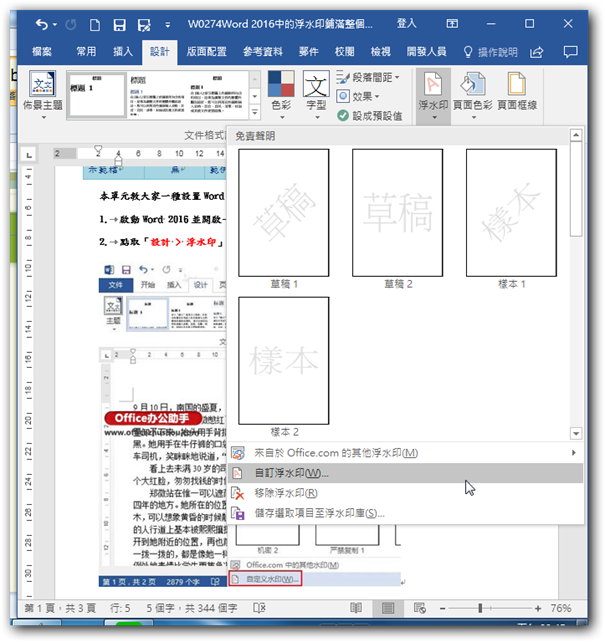The height and width of the screenshot is (642, 605).
Task: Open the 開發人員 tab
Action: point(426,52)
